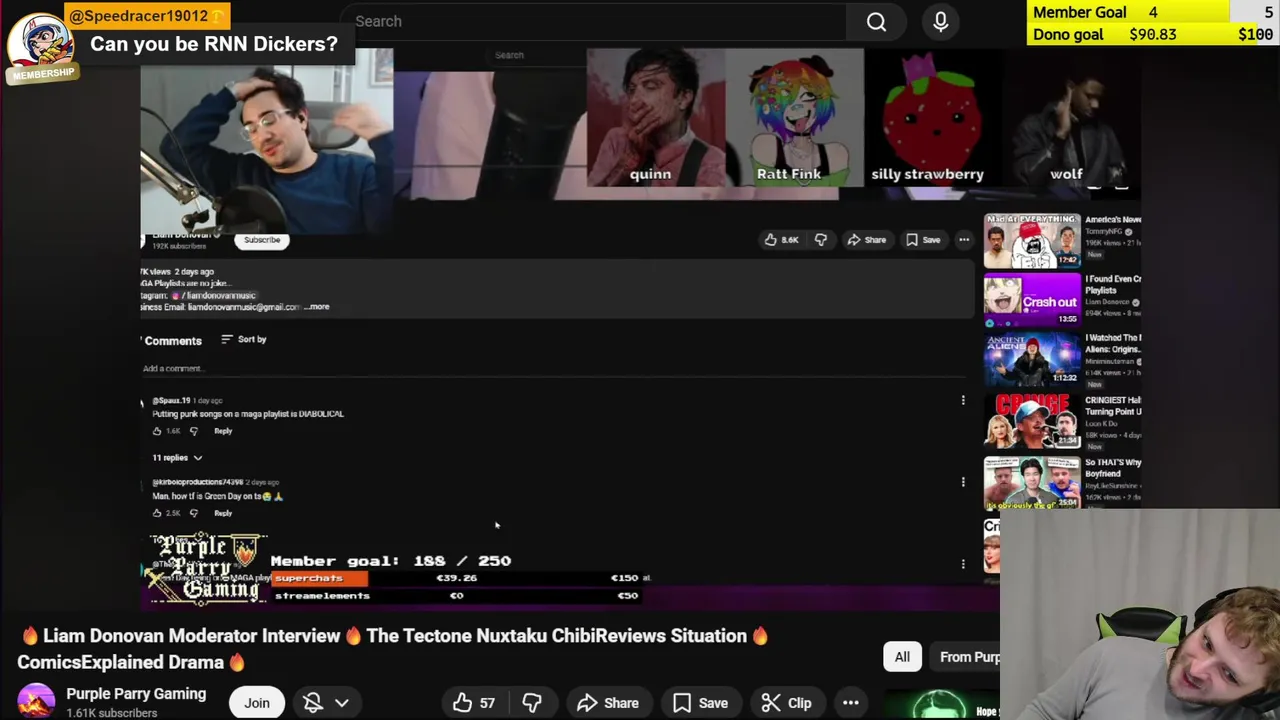Join the Purple Parry Gaming channel
The height and width of the screenshot is (720, 1280).
(257, 703)
